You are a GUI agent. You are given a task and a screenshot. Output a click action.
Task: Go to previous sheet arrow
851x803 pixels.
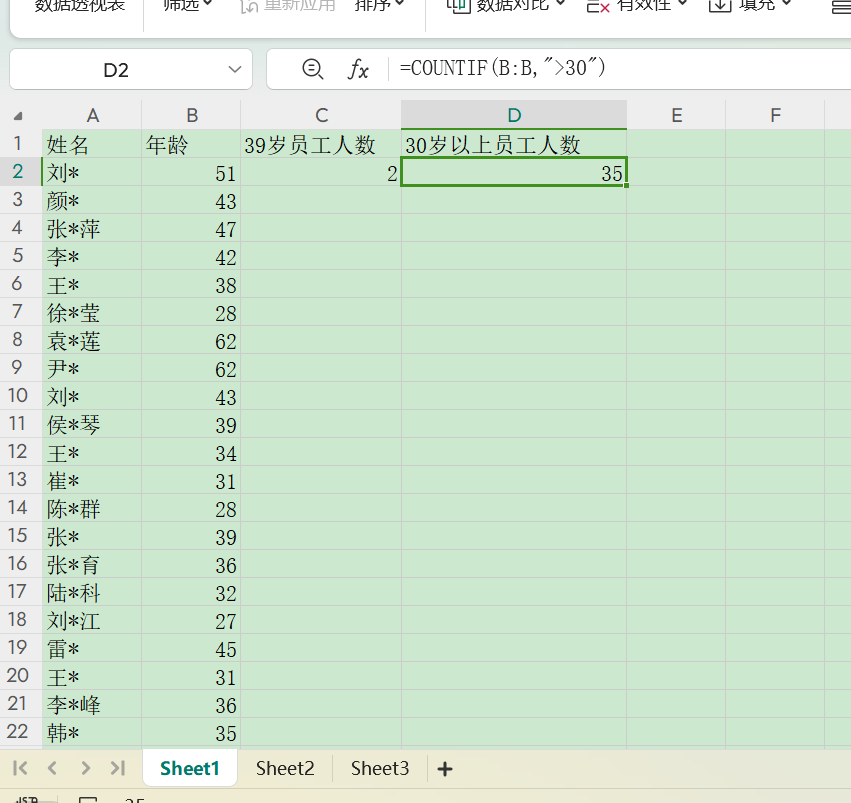(52, 768)
